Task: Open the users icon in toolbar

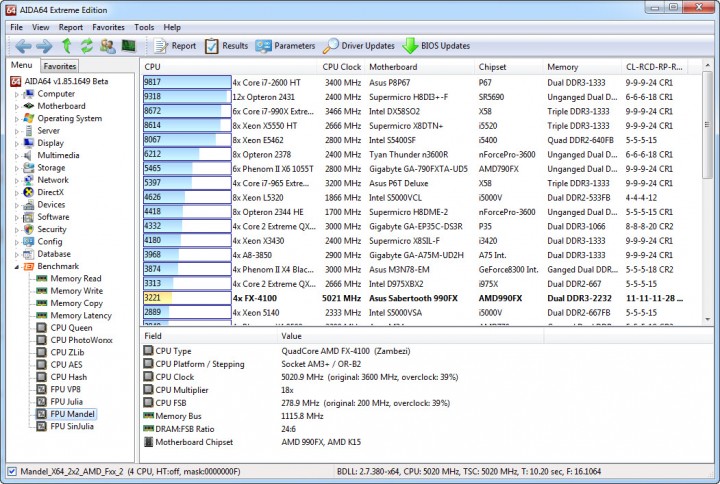Action: (x=108, y=46)
